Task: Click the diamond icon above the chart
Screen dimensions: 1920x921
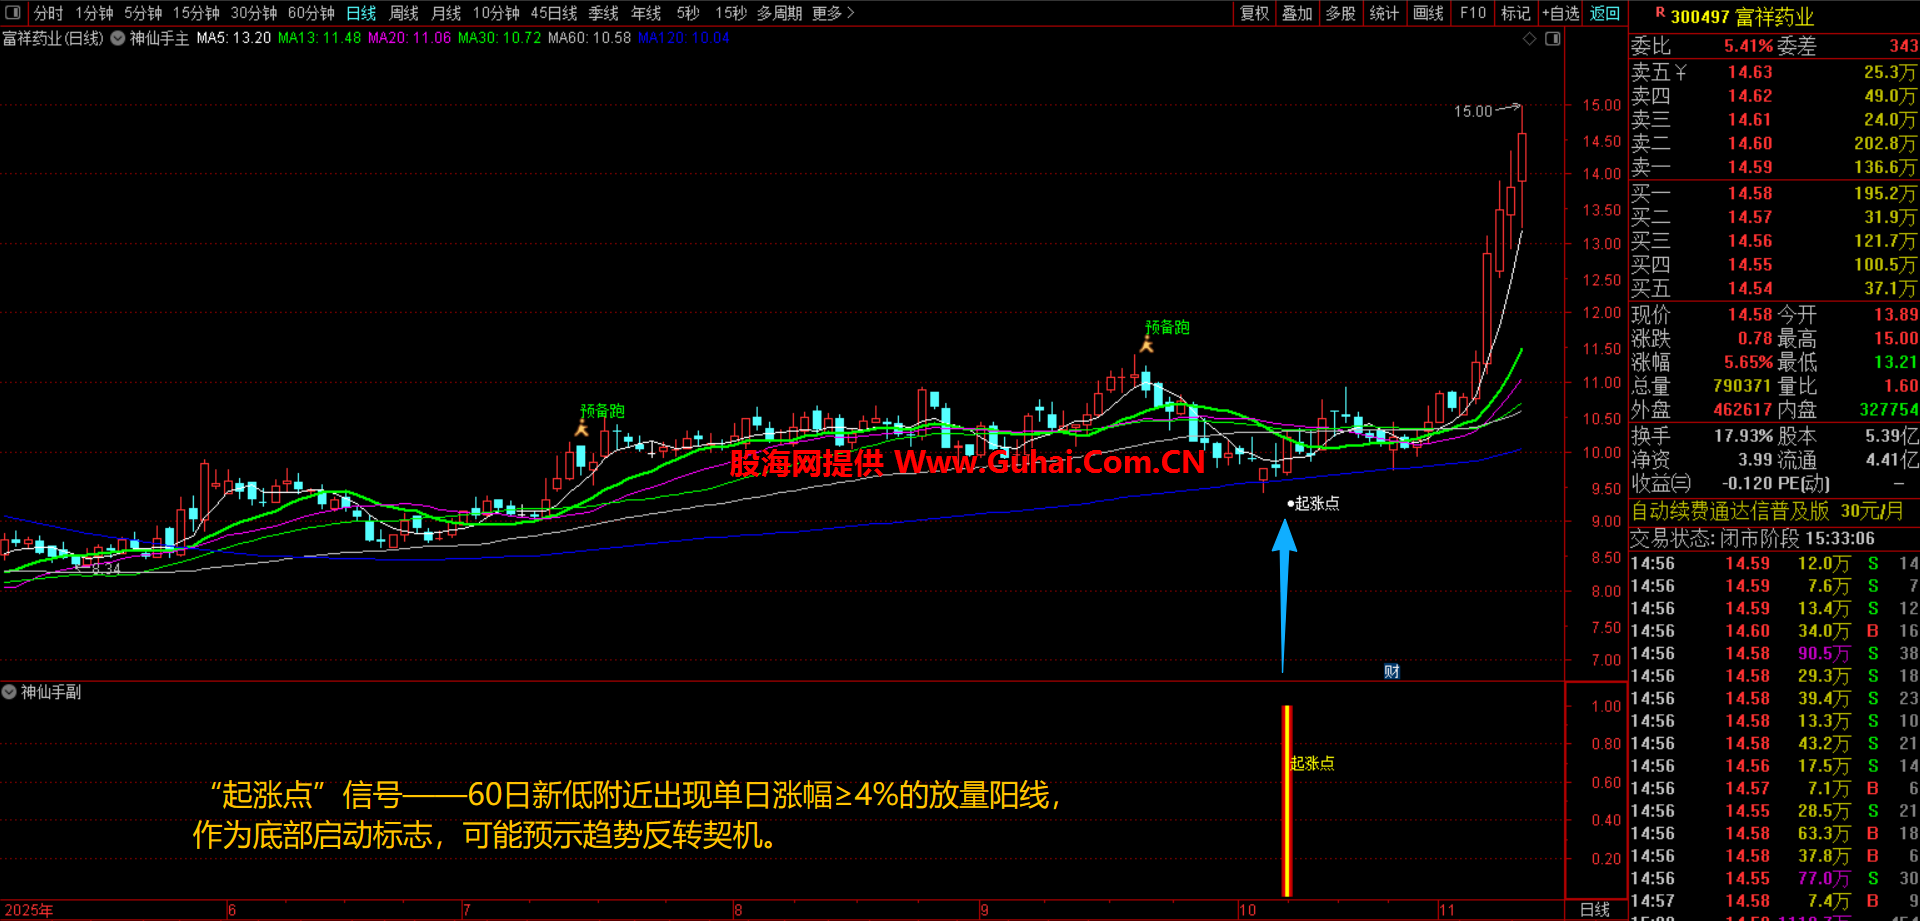Action: coord(1529,39)
